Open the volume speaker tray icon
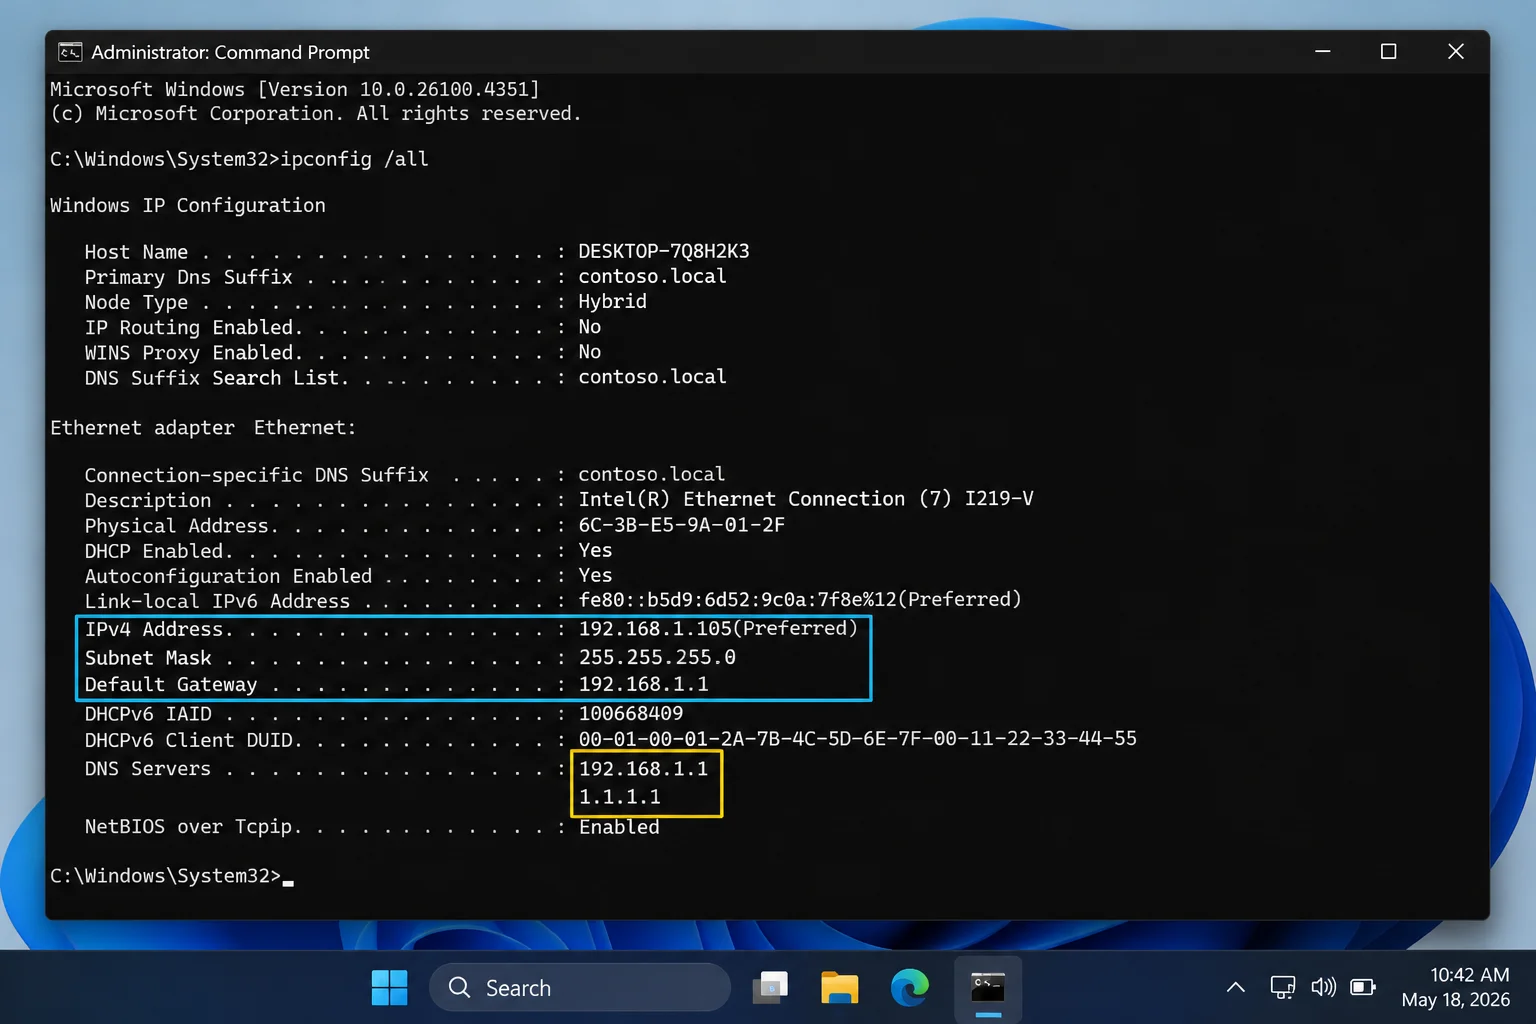1536x1024 pixels. 1323,988
